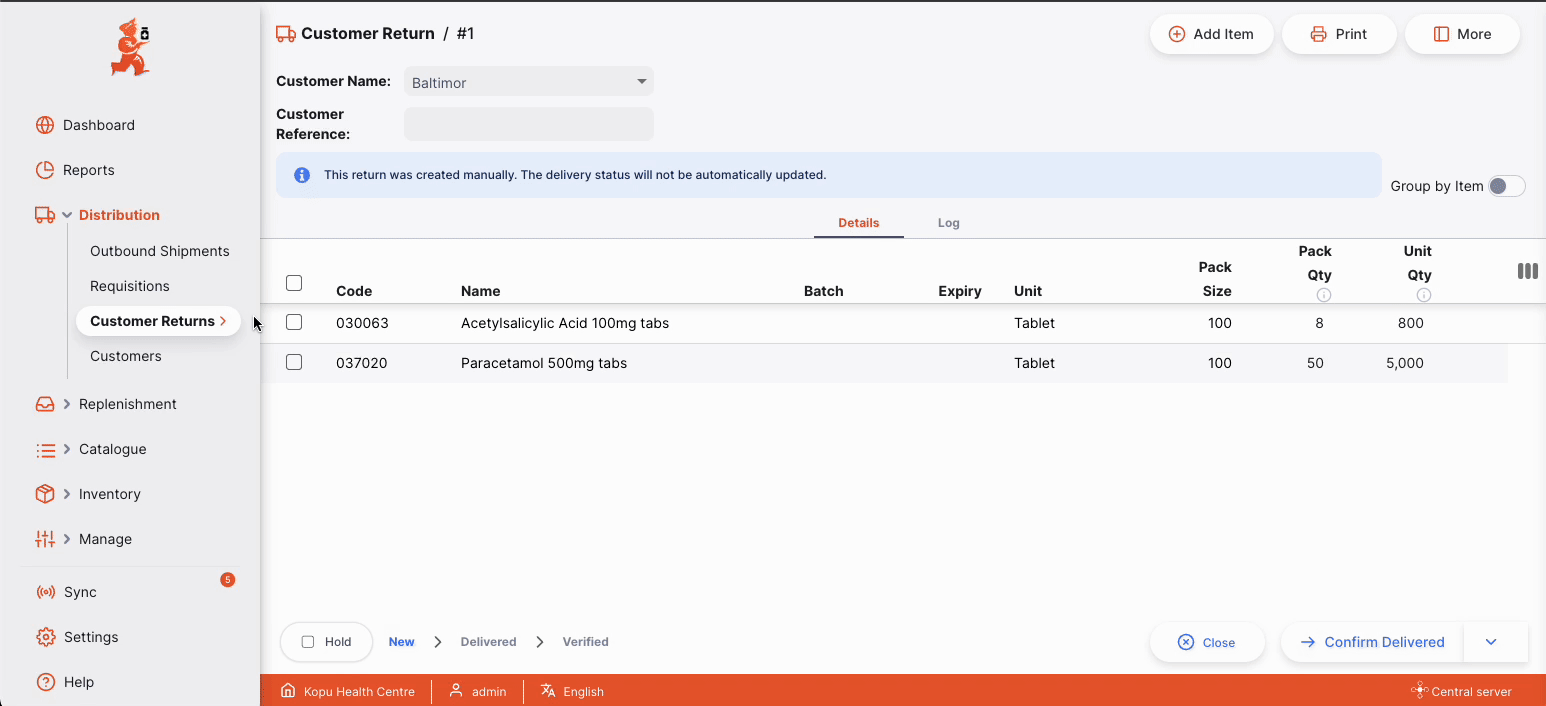Tick the select-all checkbox in the table header
1546x706 pixels.
[x=294, y=283]
